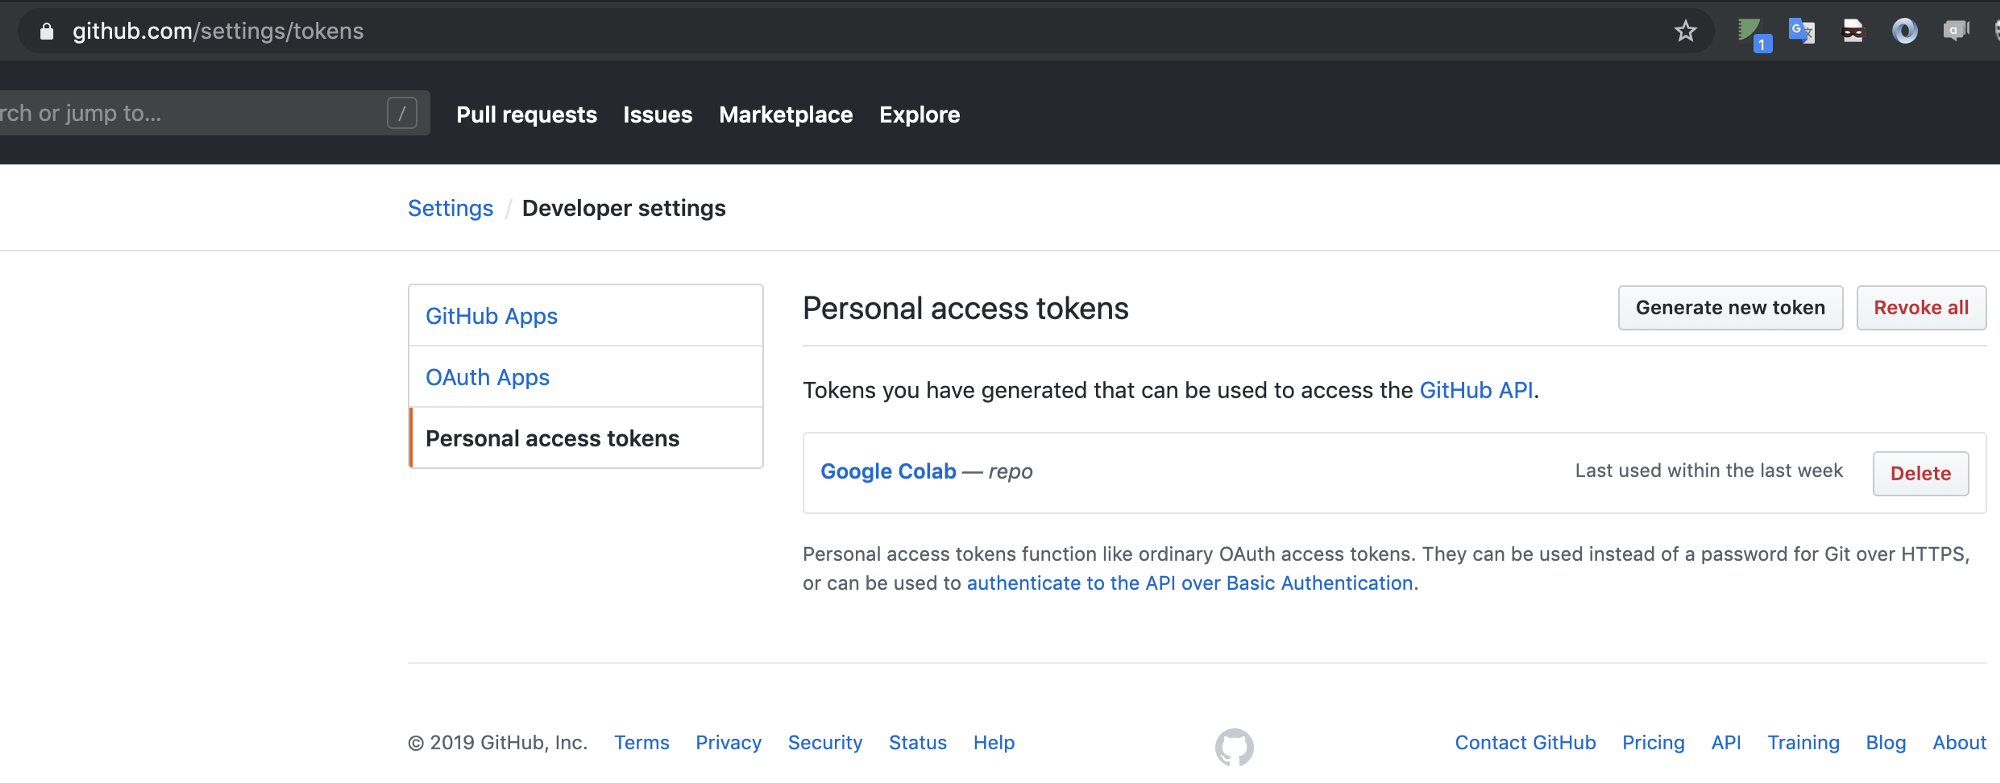
Task: Open the masked document extension icon
Action: [x=1853, y=31]
